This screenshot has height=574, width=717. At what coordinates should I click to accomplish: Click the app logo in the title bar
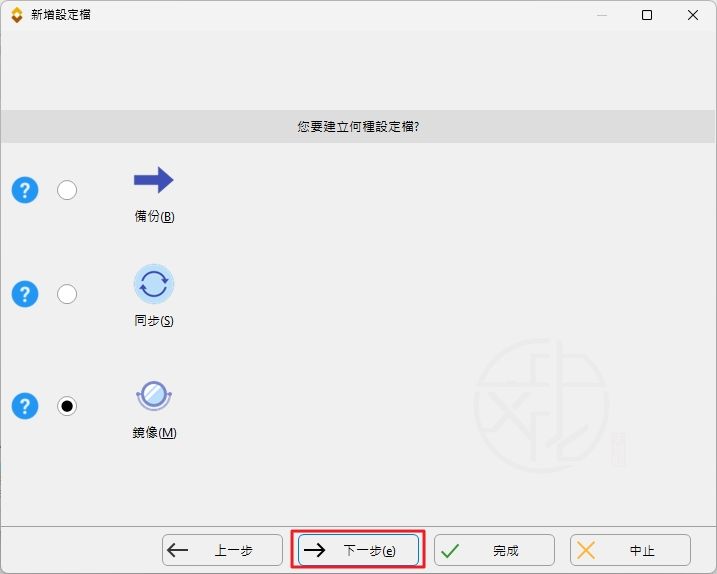(16, 15)
